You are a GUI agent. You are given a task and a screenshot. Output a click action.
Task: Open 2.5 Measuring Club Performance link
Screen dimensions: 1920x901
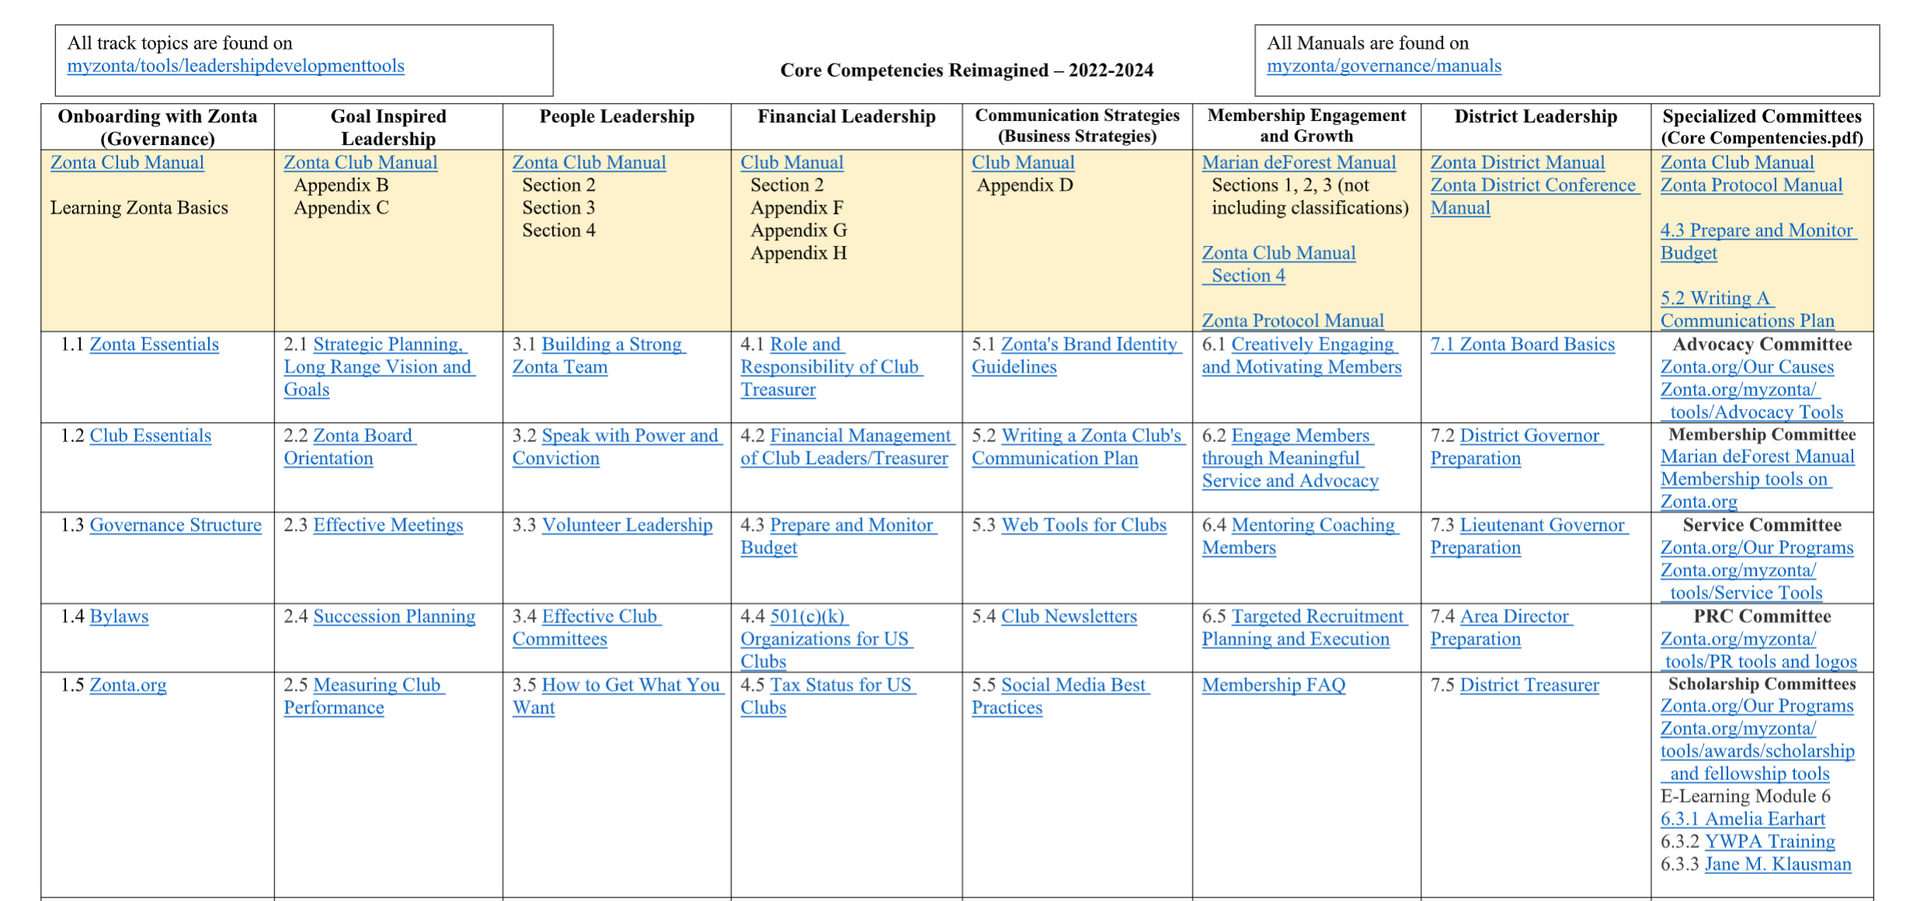pos(364,697)
